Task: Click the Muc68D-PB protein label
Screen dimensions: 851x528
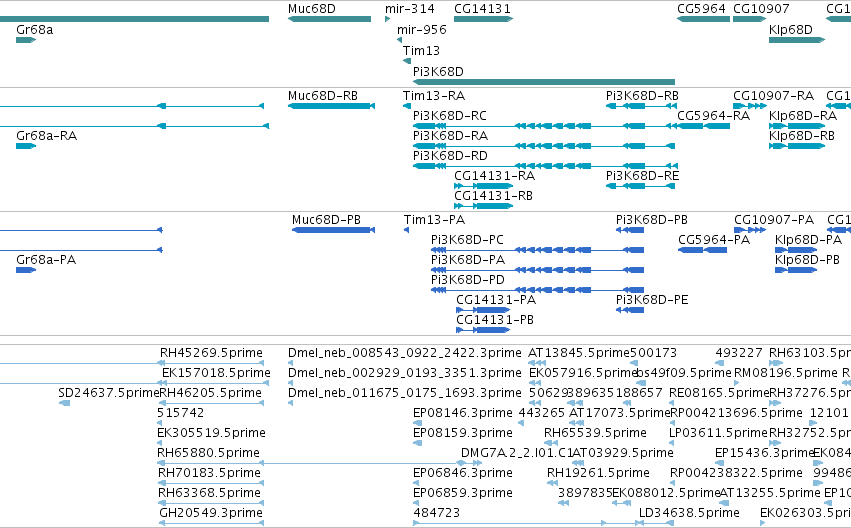Action: tap(326, 220)
